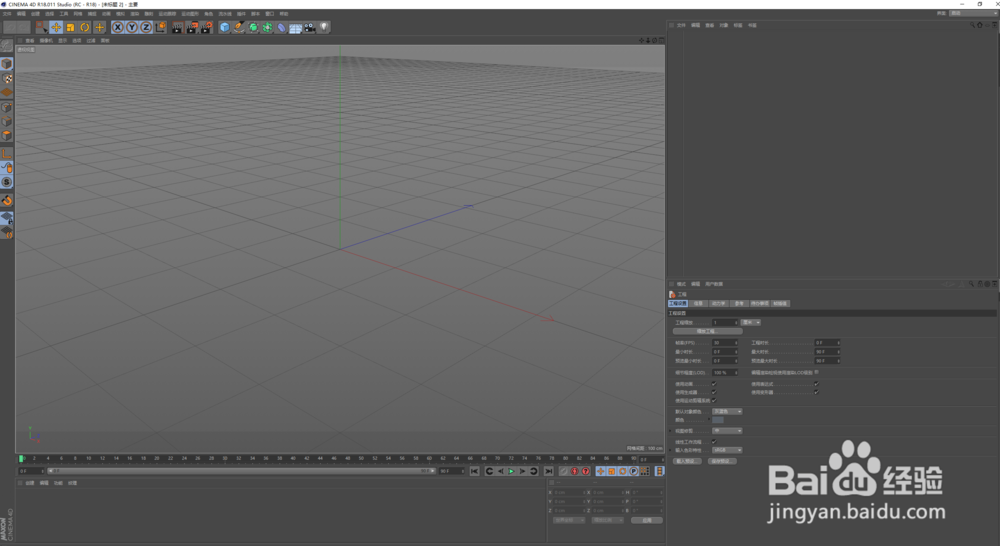Open Edit Render Settings
Screen dimensions: 1000x546
tap(207, 27)
